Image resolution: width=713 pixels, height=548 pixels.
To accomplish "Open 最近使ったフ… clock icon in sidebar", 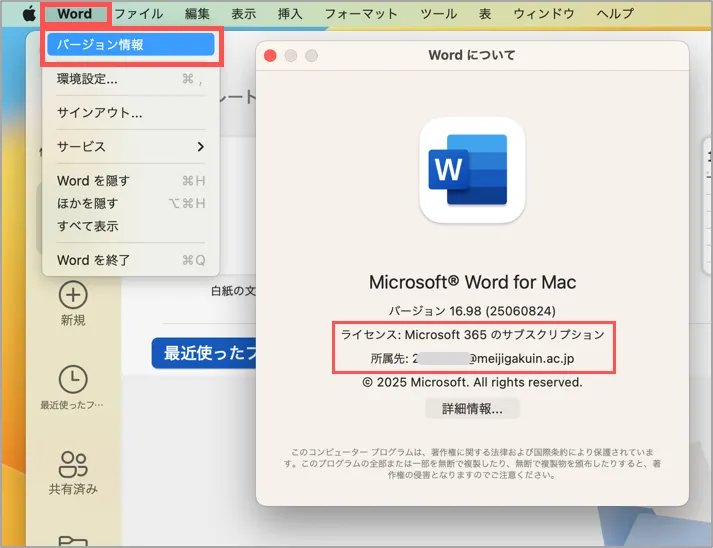I will [73, 379].
